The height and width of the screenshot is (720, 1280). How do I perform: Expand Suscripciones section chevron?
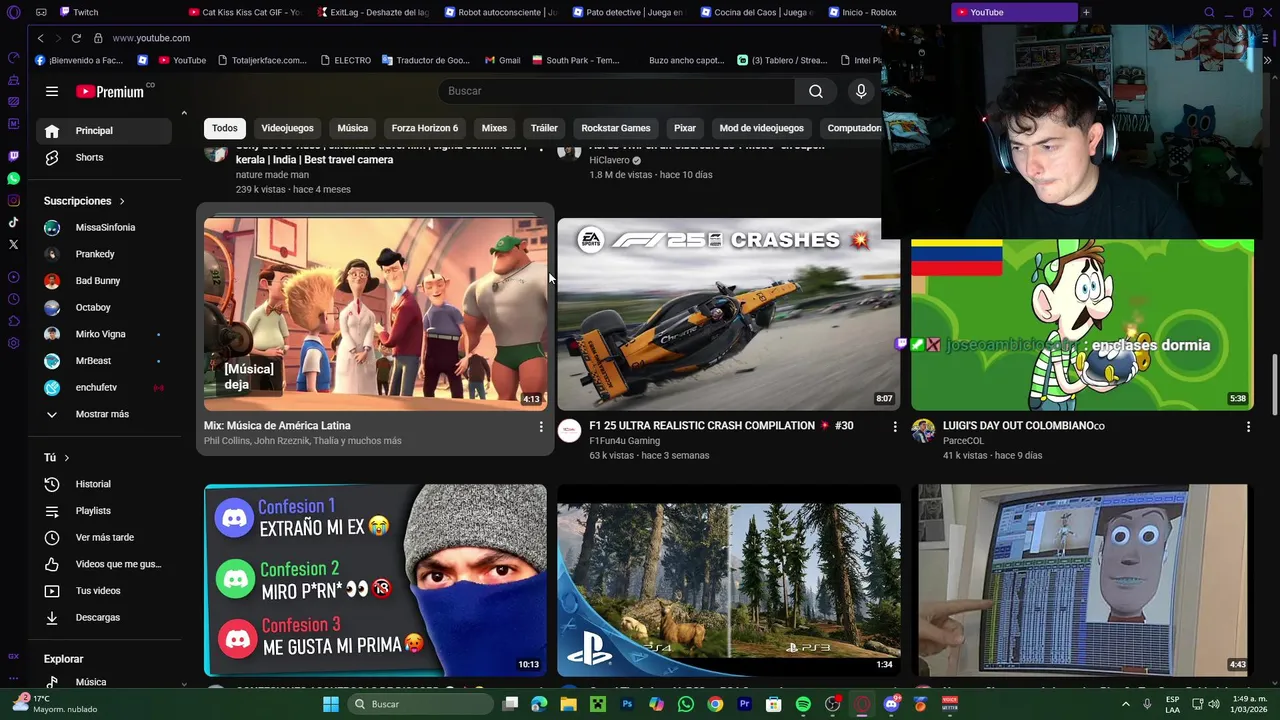coord(122,201)
